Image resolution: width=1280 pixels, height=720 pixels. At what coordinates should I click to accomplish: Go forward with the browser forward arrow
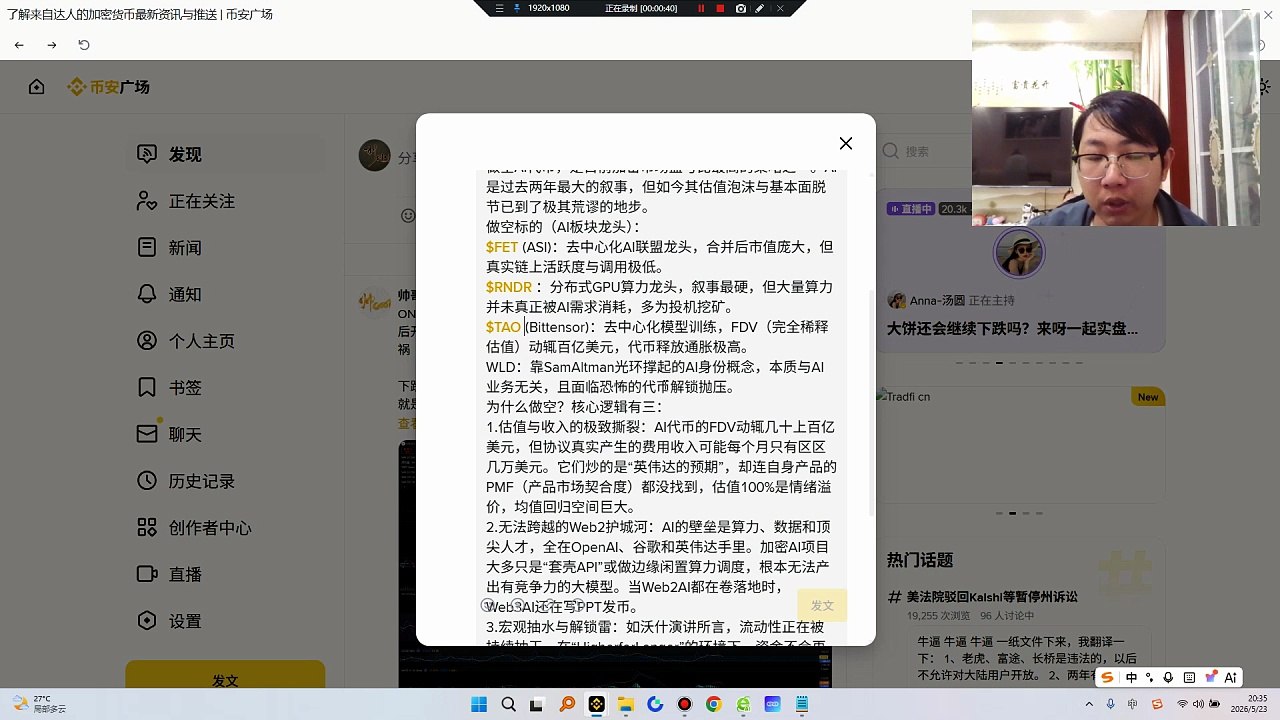[52, 45]
